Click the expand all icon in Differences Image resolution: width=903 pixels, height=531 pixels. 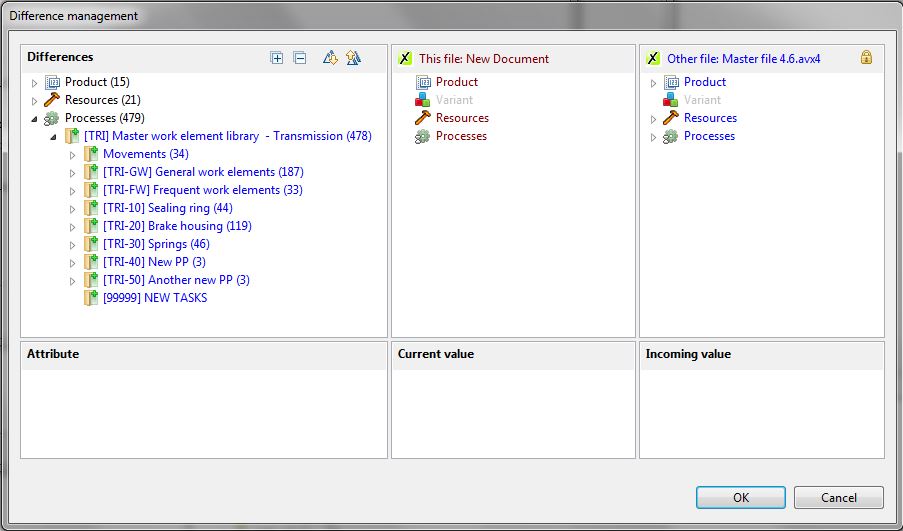(x=277, y=58)
